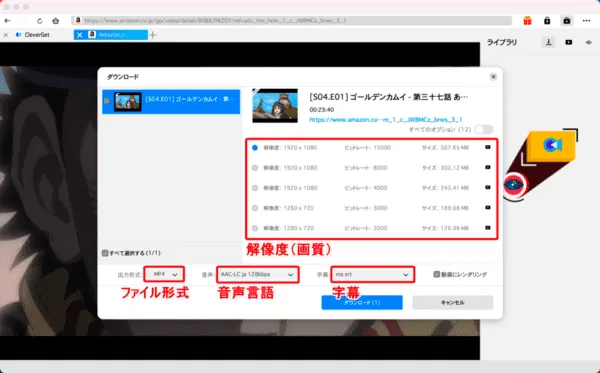The width and height of the screenshot is (600, 373).
Task: Click the duration text 00:23:40
Action: pyautogui.click(x=322, y=110)
